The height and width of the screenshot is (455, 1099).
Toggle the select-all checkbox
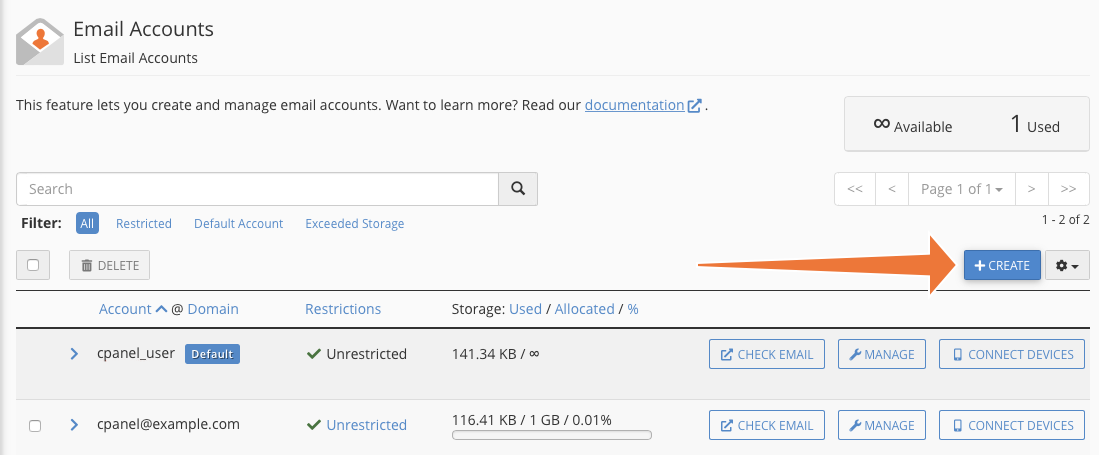pyautogui.click(x=34, y=265)
